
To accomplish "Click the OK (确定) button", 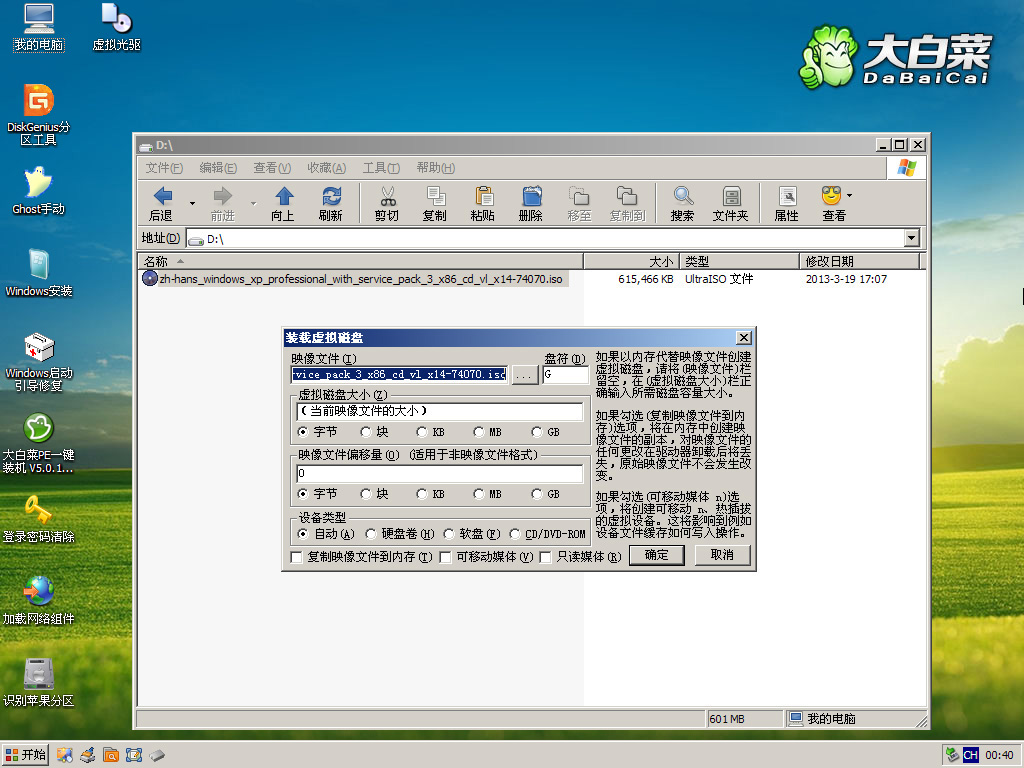I will [x=656, y=555].
